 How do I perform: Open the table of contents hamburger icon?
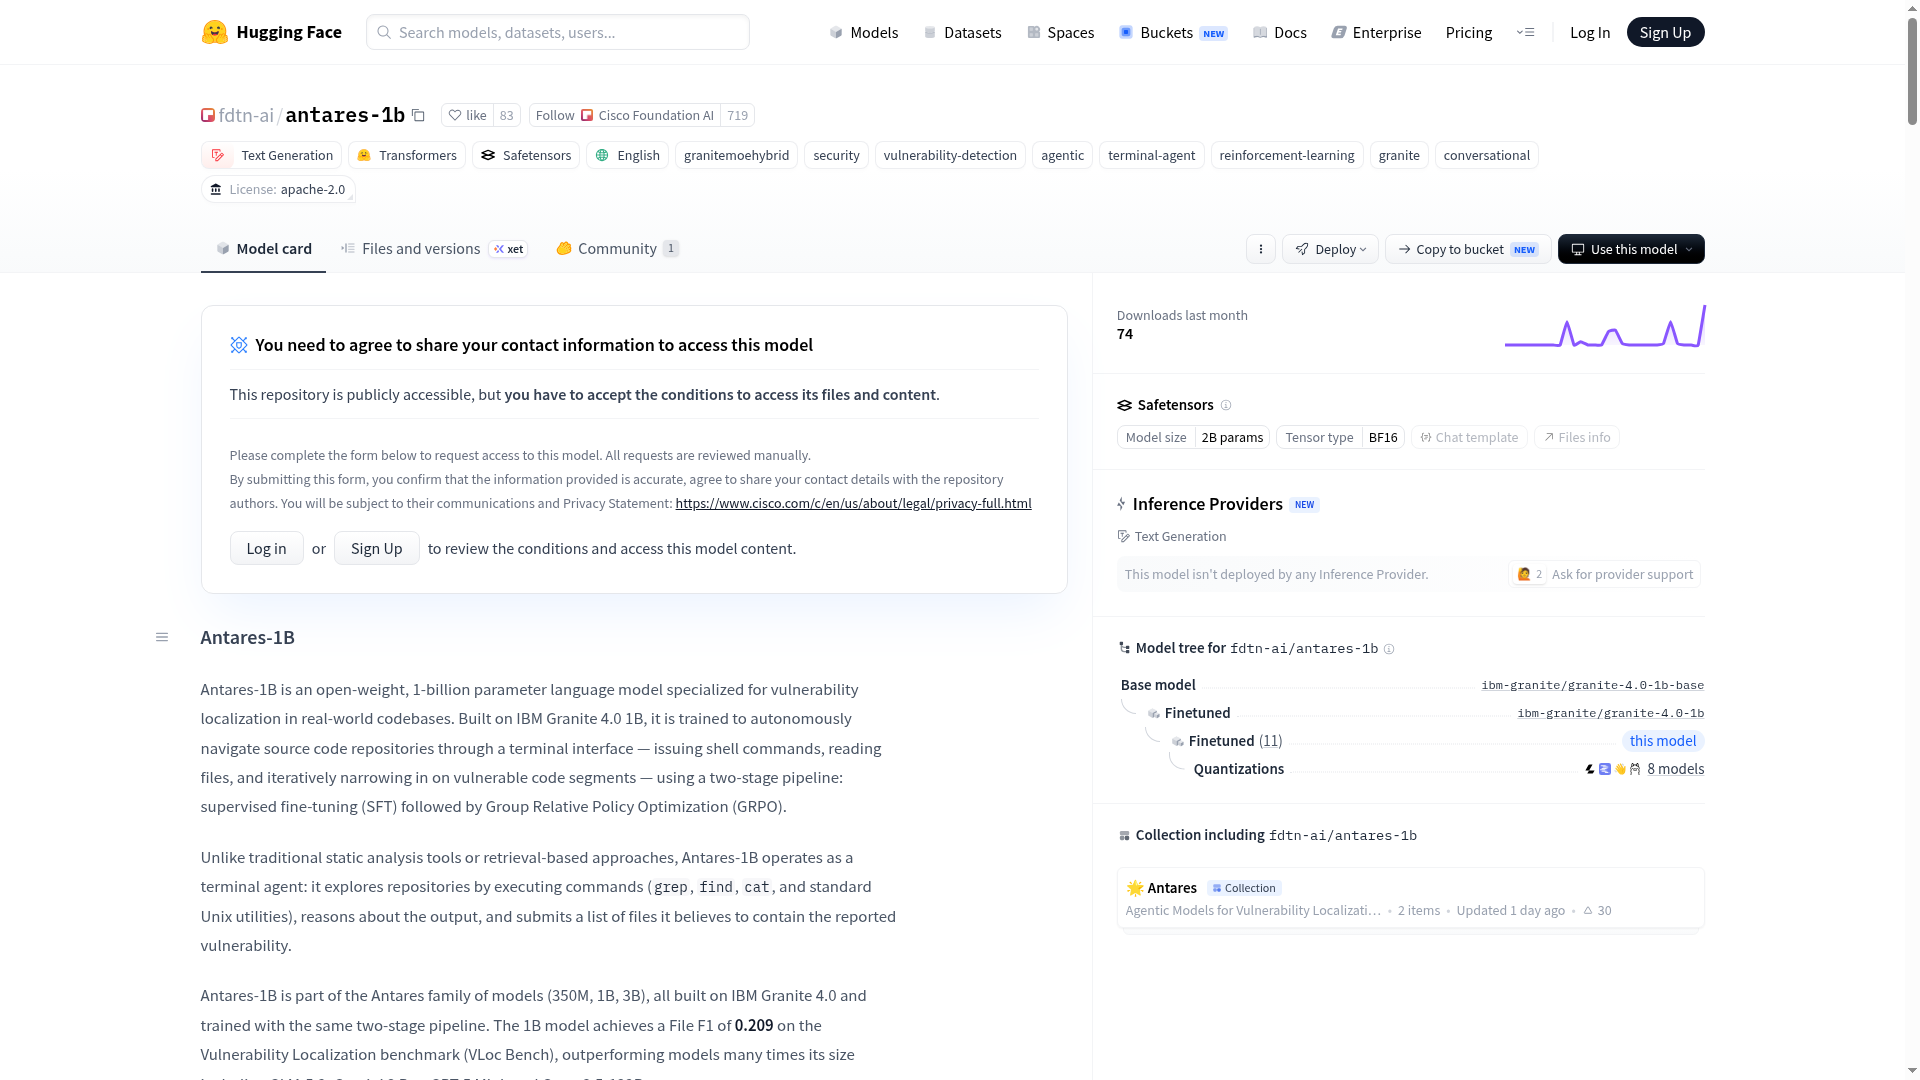[x=162, y=637]
